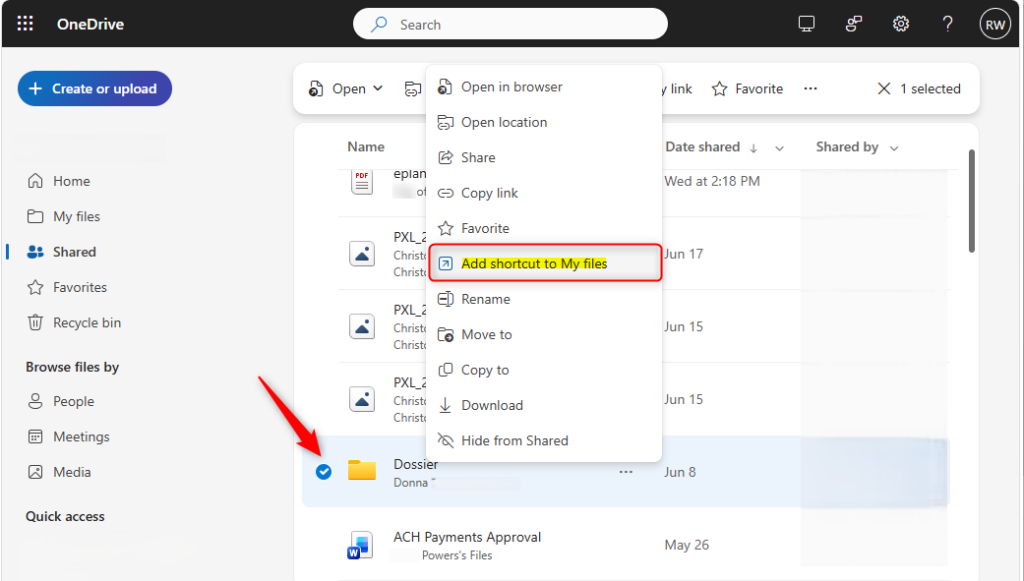Screen dimensions: 1024x581
Task: Choose Share from context menu
Action: pos(544,157)
